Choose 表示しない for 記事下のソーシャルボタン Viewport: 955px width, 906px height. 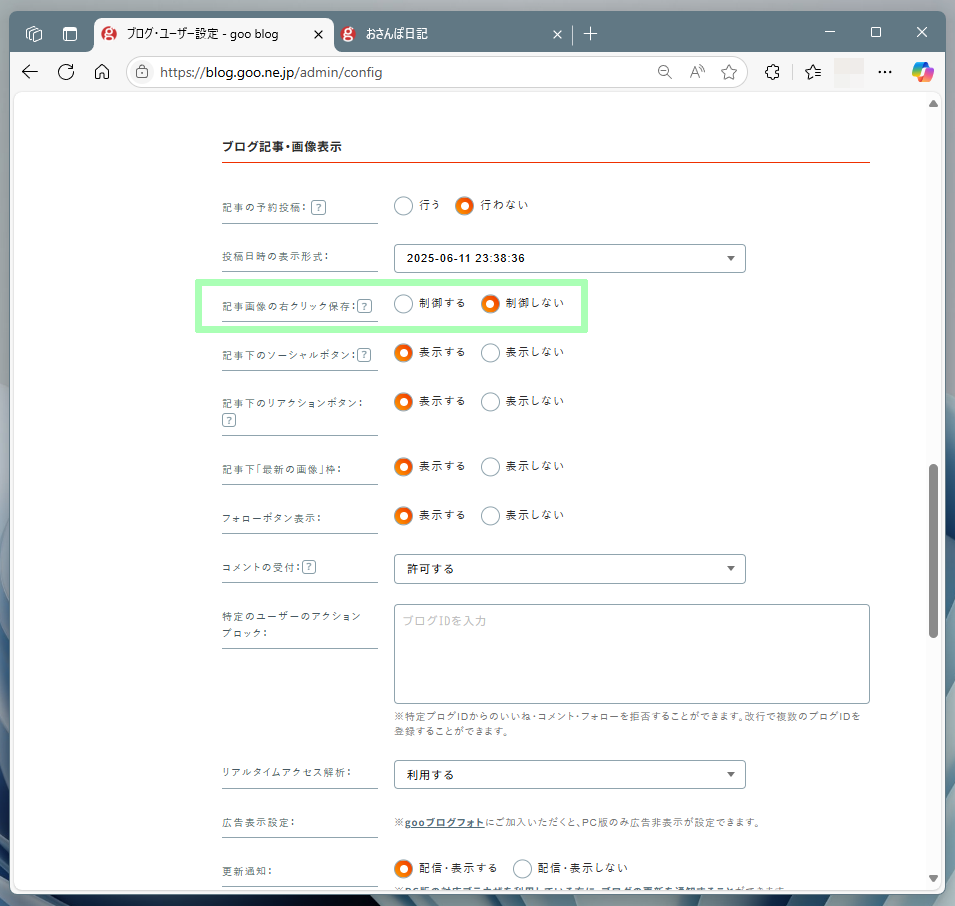tap(490, 353)
